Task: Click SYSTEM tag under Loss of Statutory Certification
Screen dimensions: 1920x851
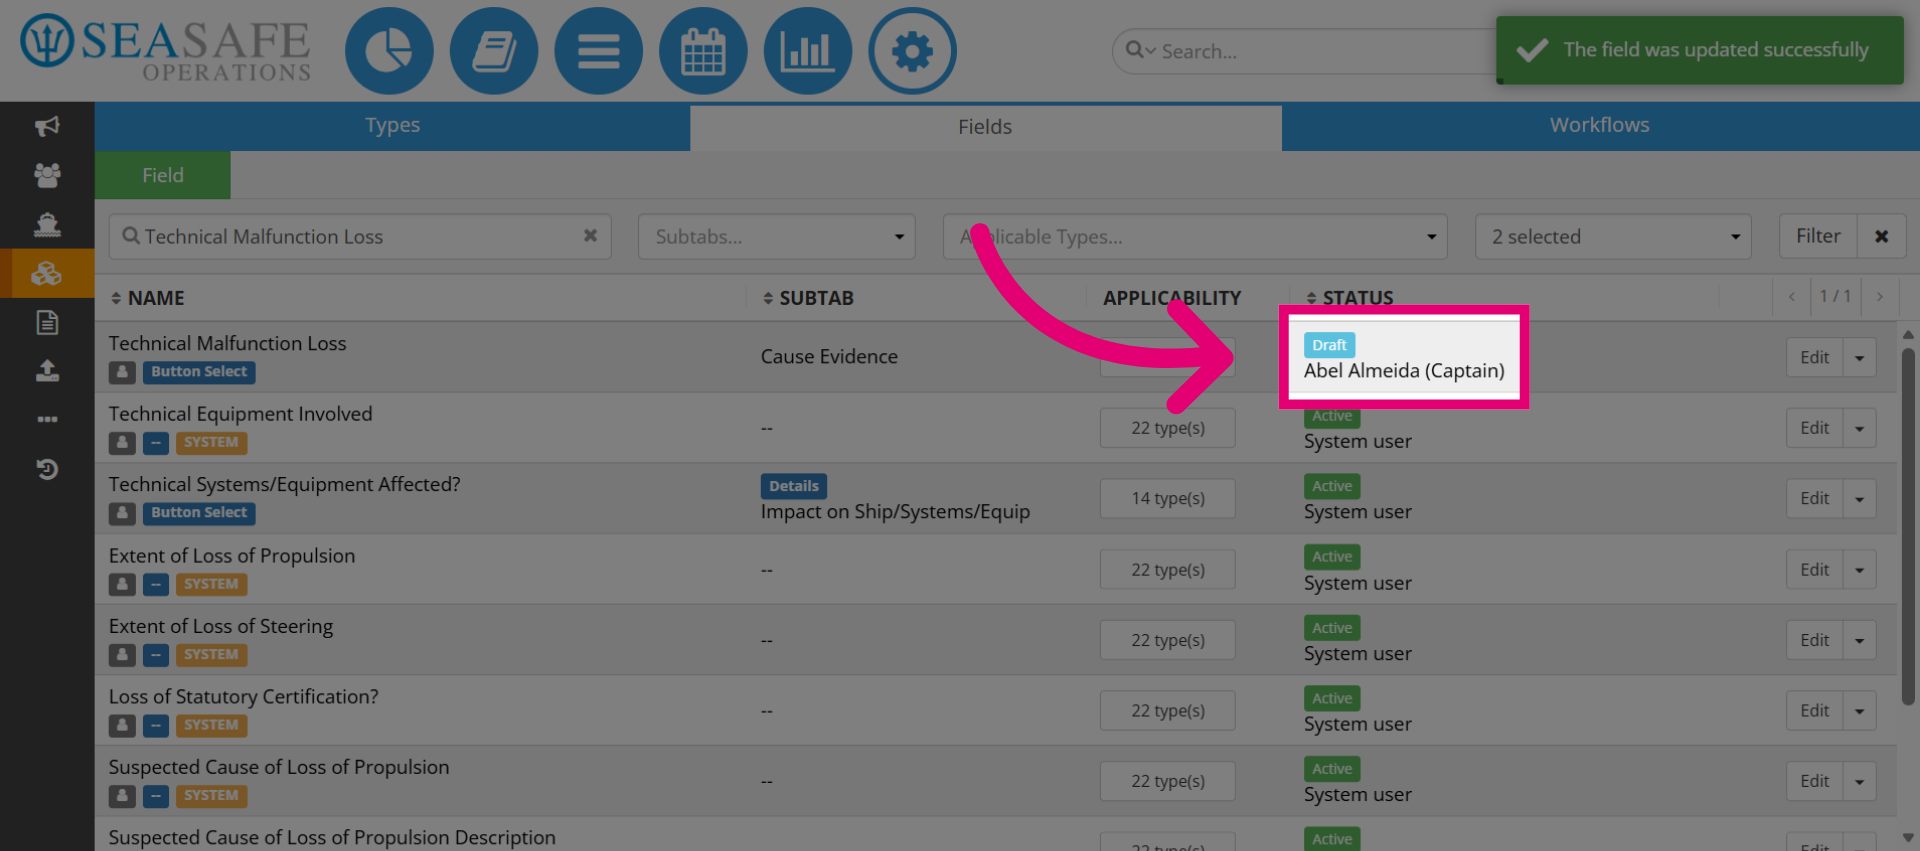Action: 211,725
